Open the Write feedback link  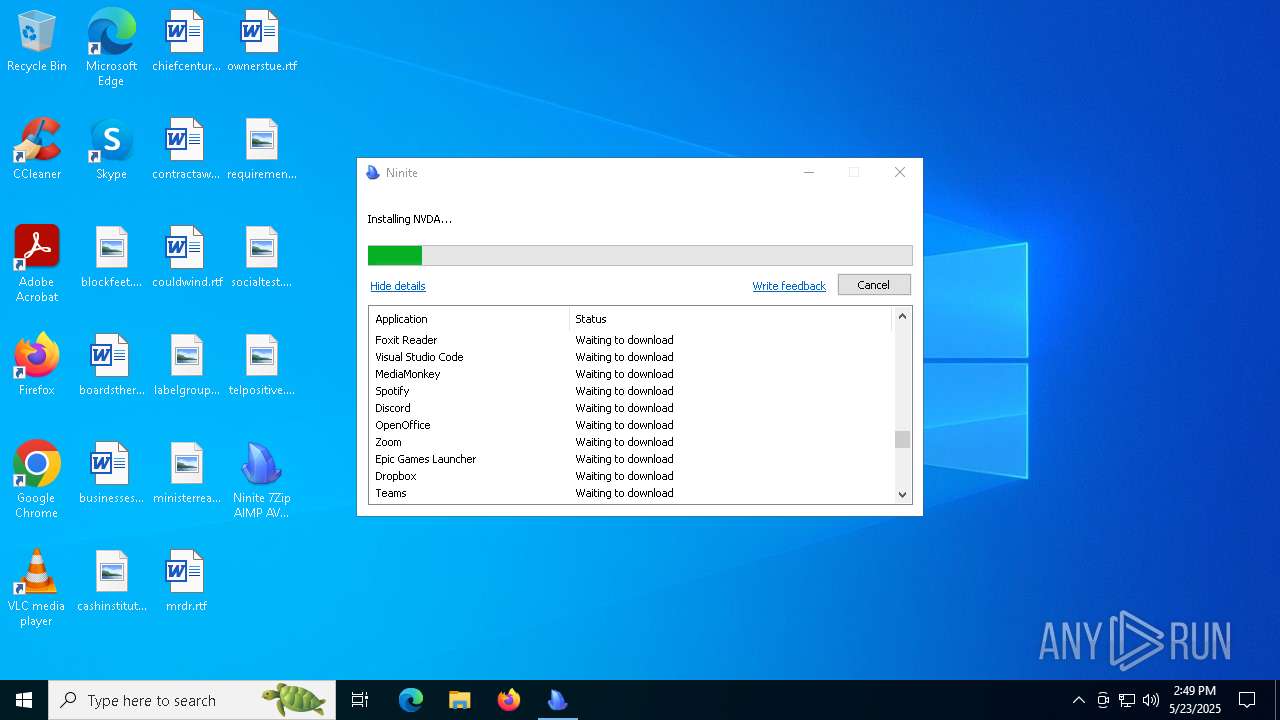tap(789, 286)
